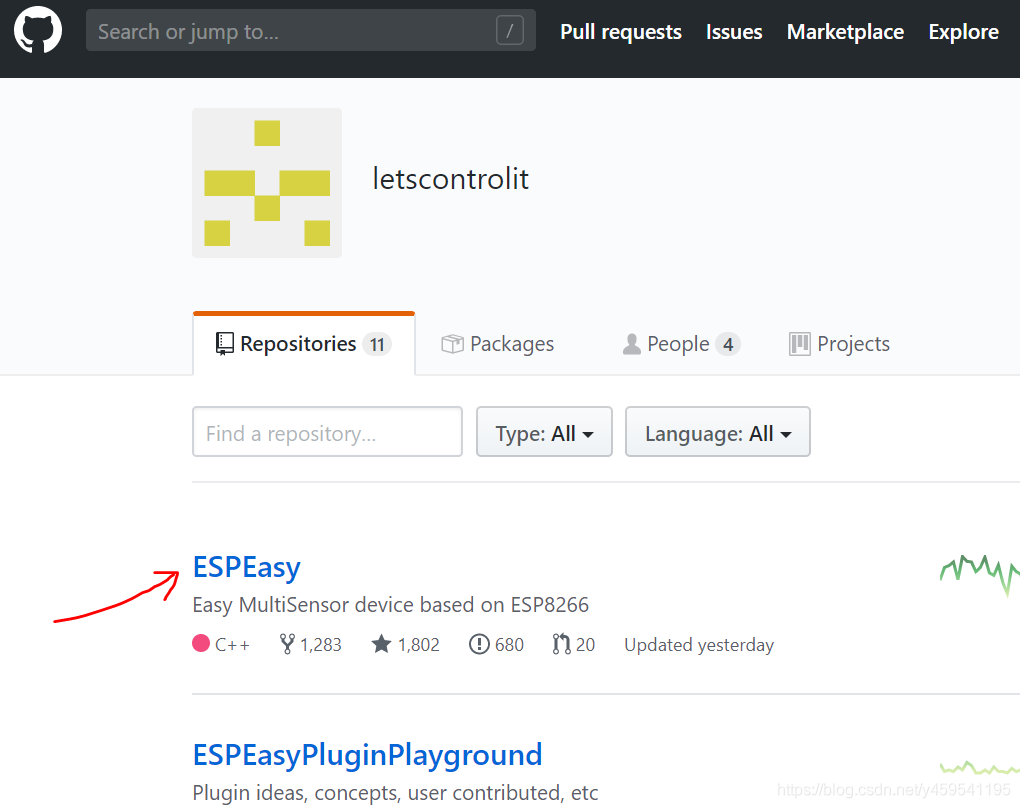Click the package box icon
The height and width of the screenshot is (808, 1020).
[x=452, y=343]
